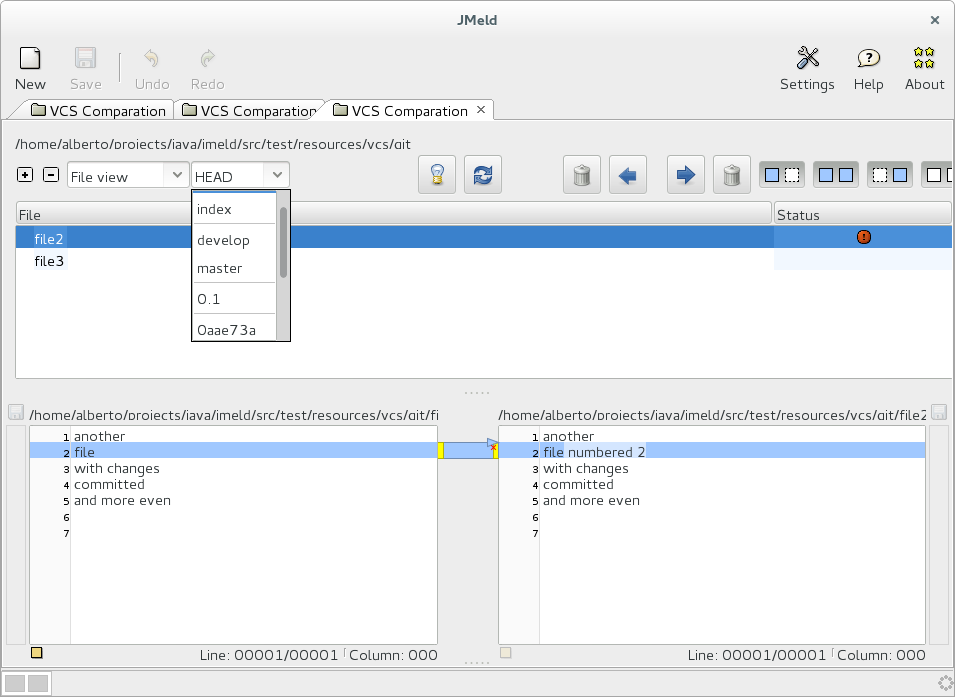Click the splitter dots between list and diff
Viewport: 955px width, 697px height.
pos(477,393)
